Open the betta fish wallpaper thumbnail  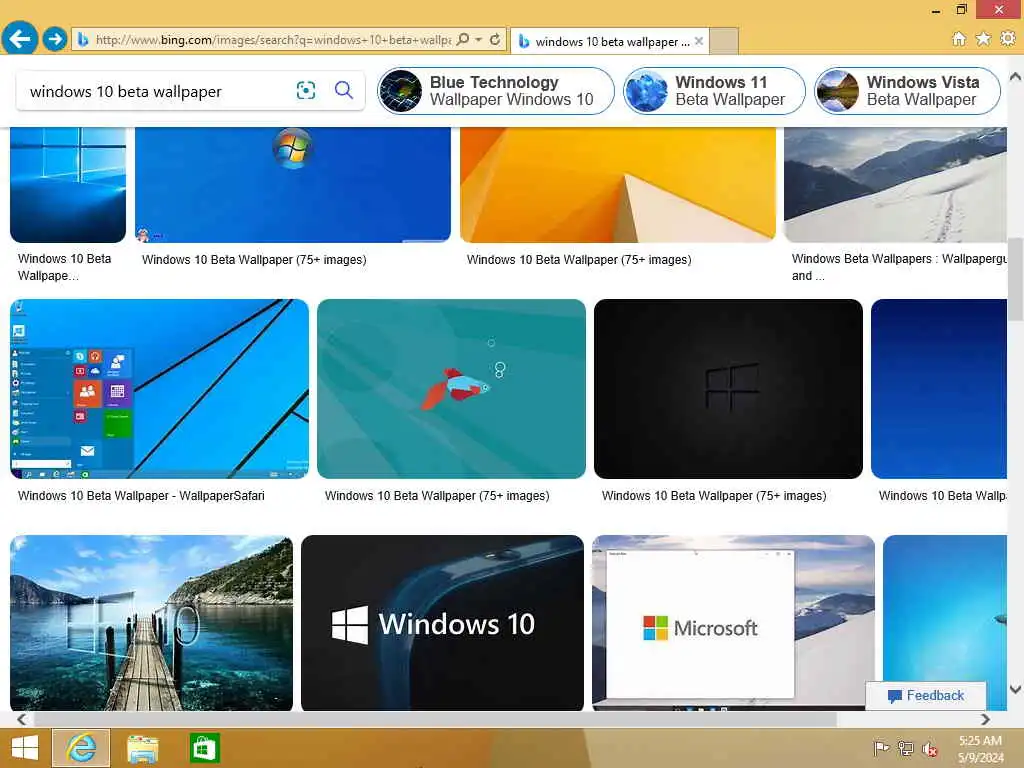coord(451,389)
